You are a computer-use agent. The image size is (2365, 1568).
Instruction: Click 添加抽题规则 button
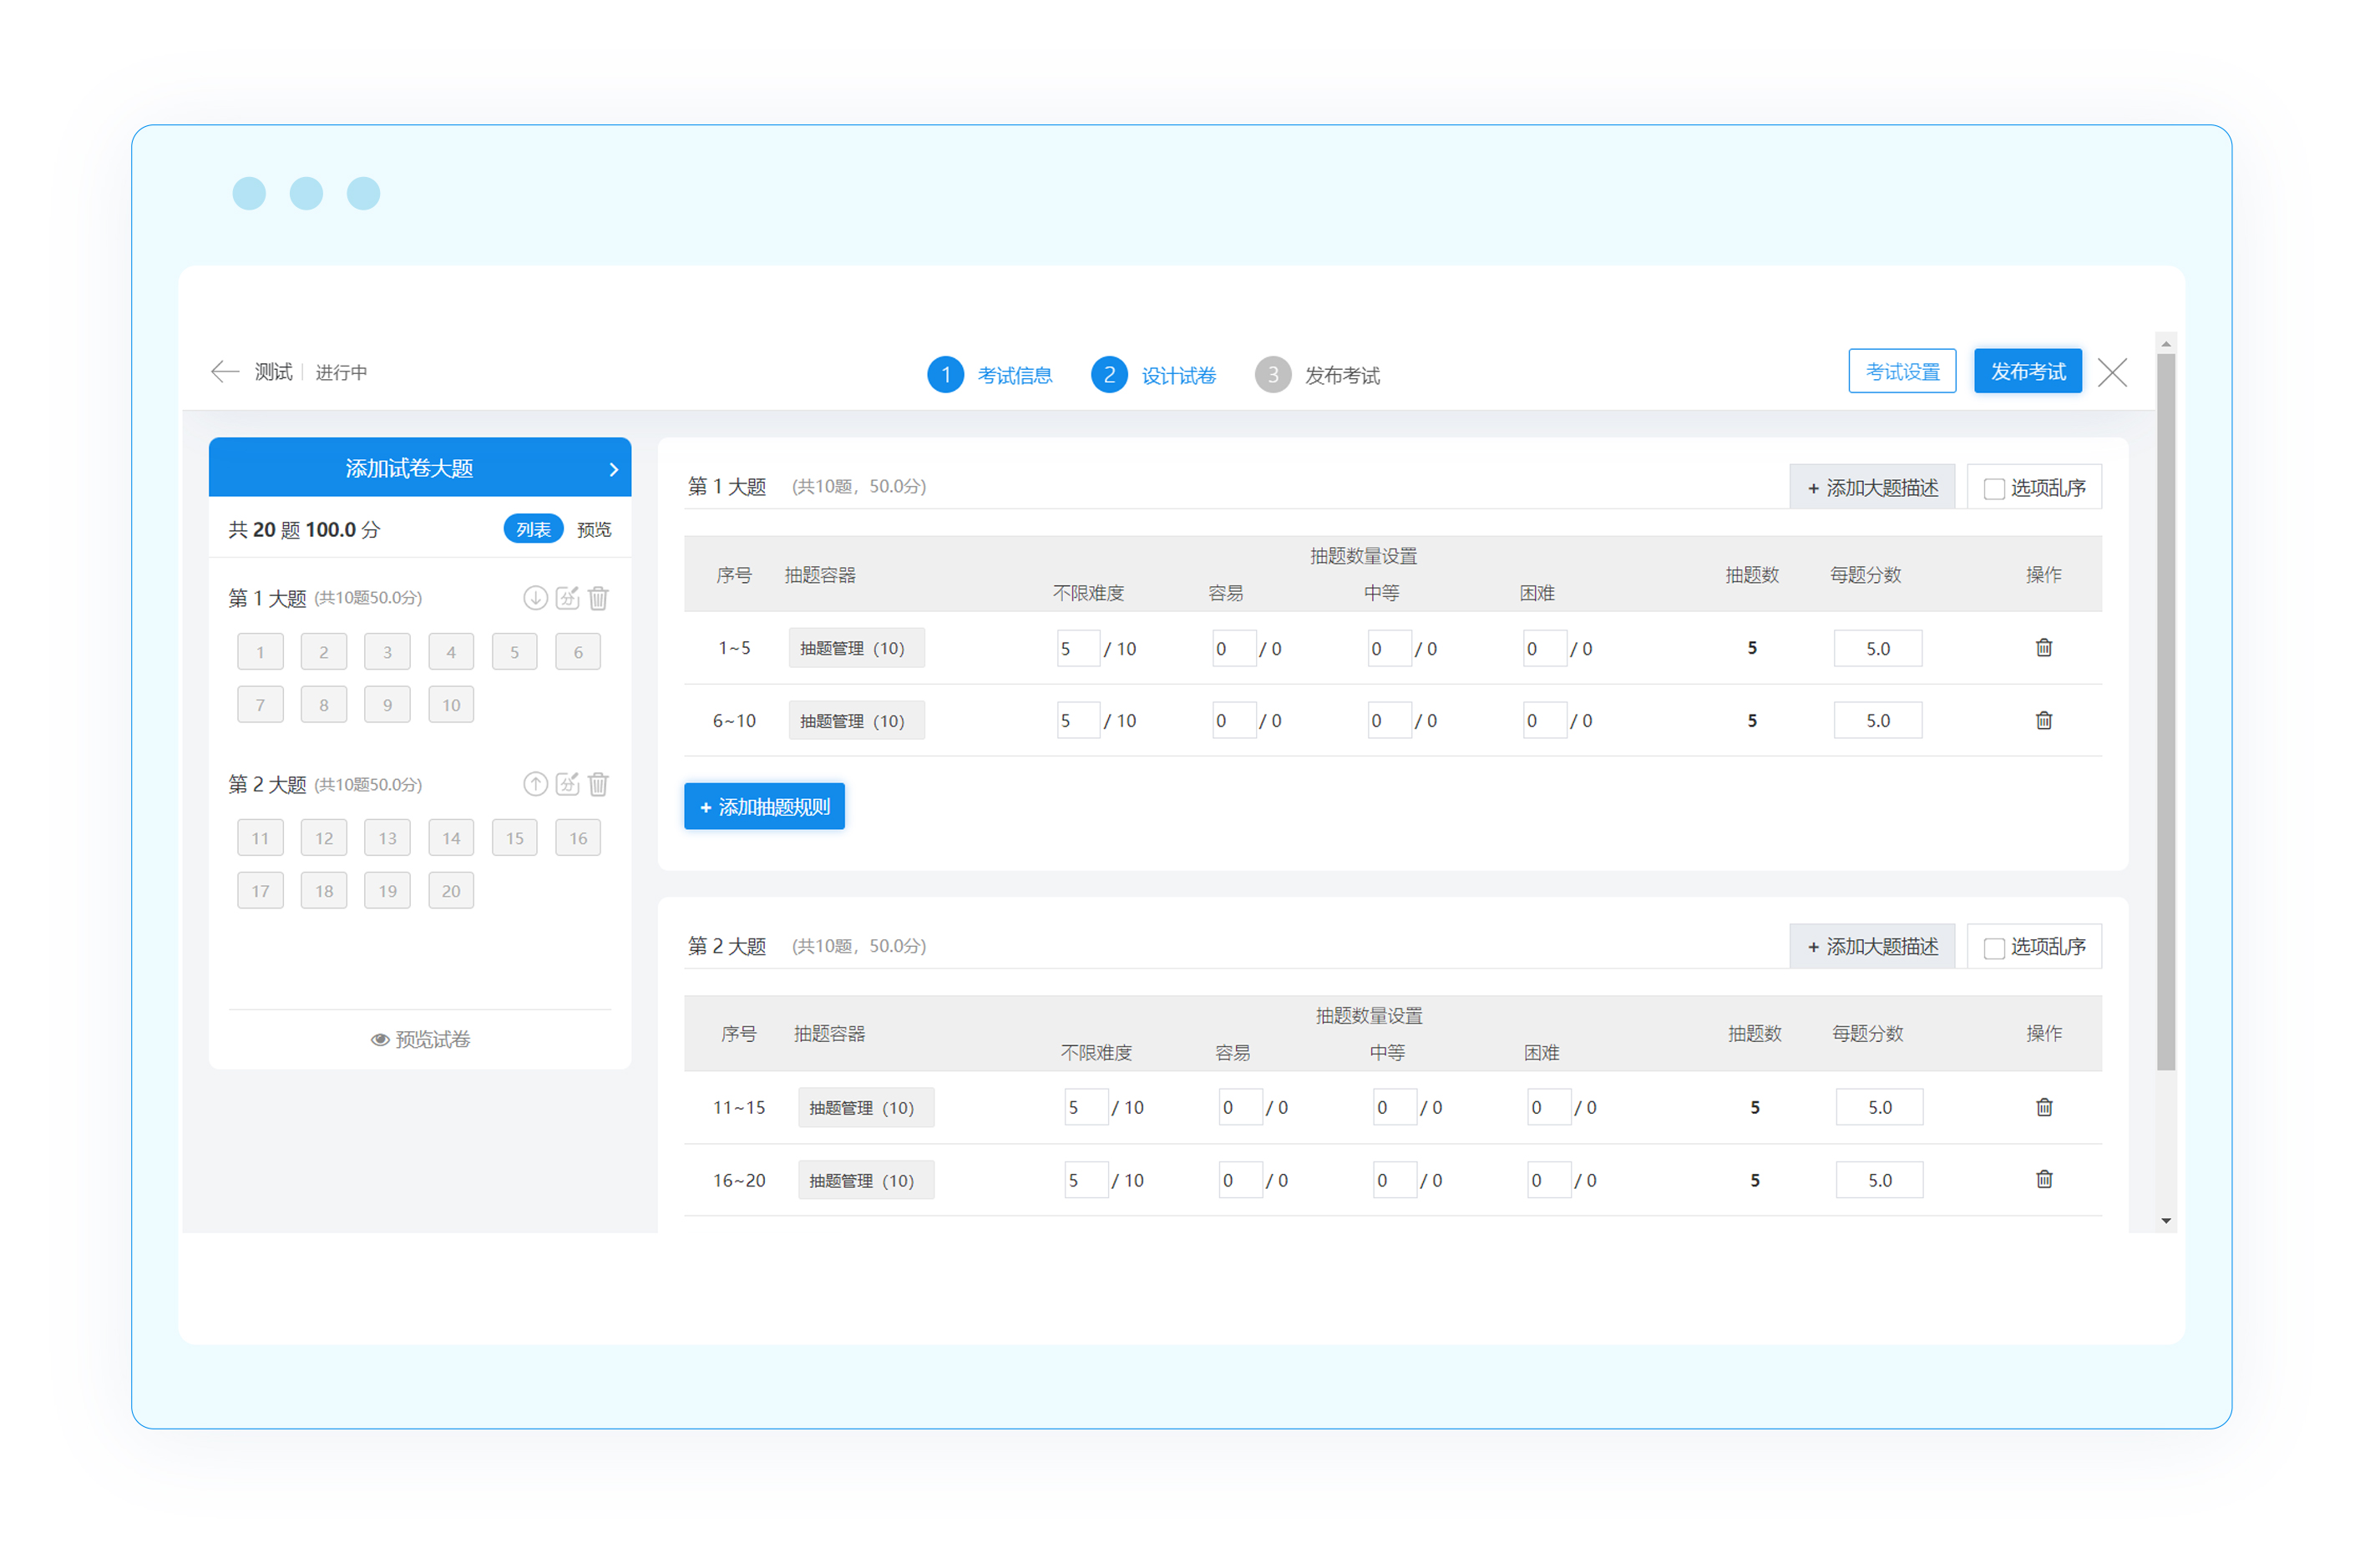[764, 807]
